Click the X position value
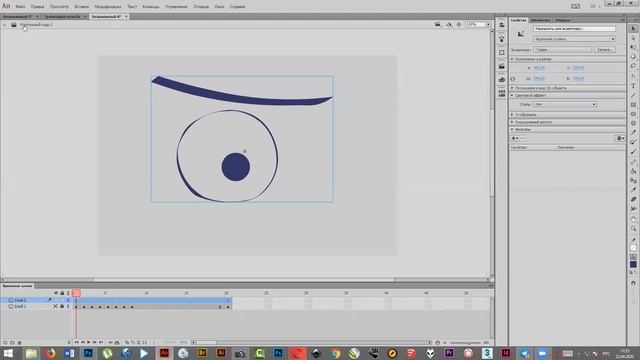This screenshot has height=360, width=640. [539, 68]
